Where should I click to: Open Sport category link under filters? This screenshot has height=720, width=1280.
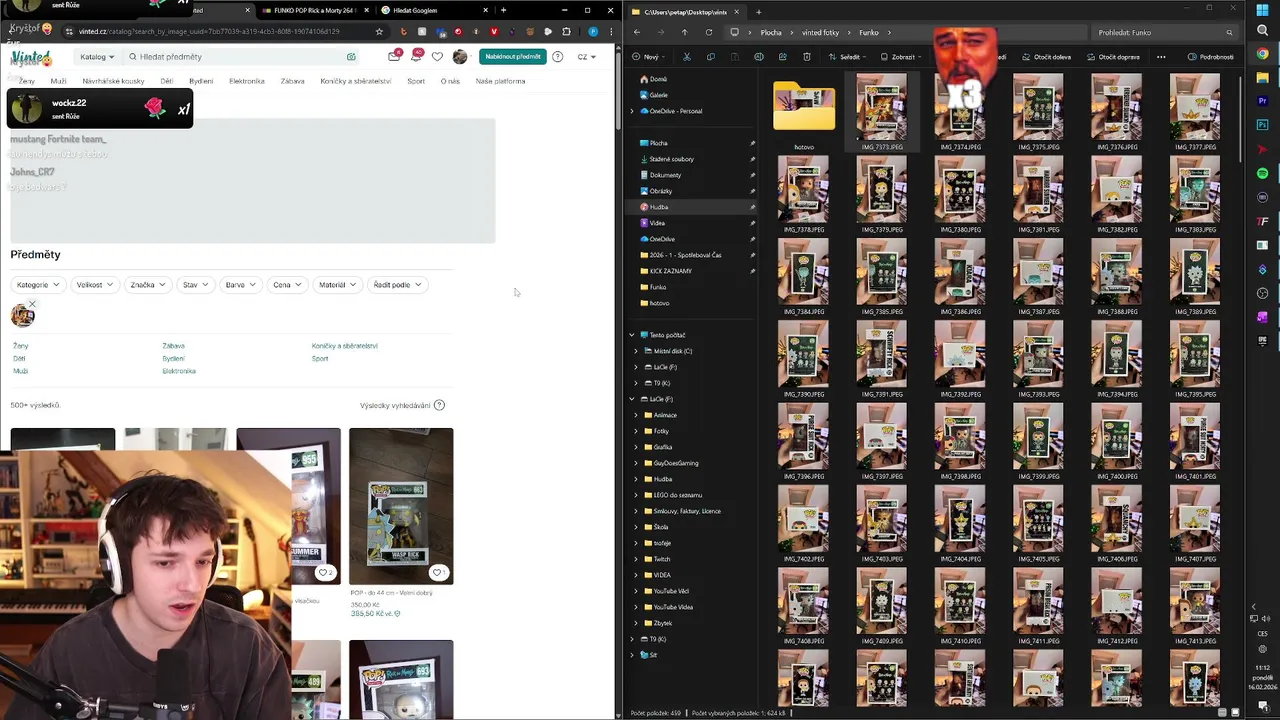point(320,359)
